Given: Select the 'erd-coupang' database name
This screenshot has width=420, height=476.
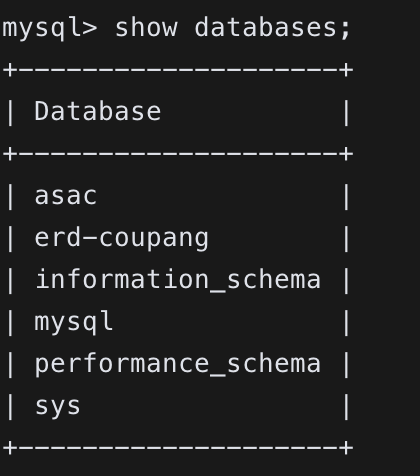Looking at the screenshot, I should pos(122,238).
